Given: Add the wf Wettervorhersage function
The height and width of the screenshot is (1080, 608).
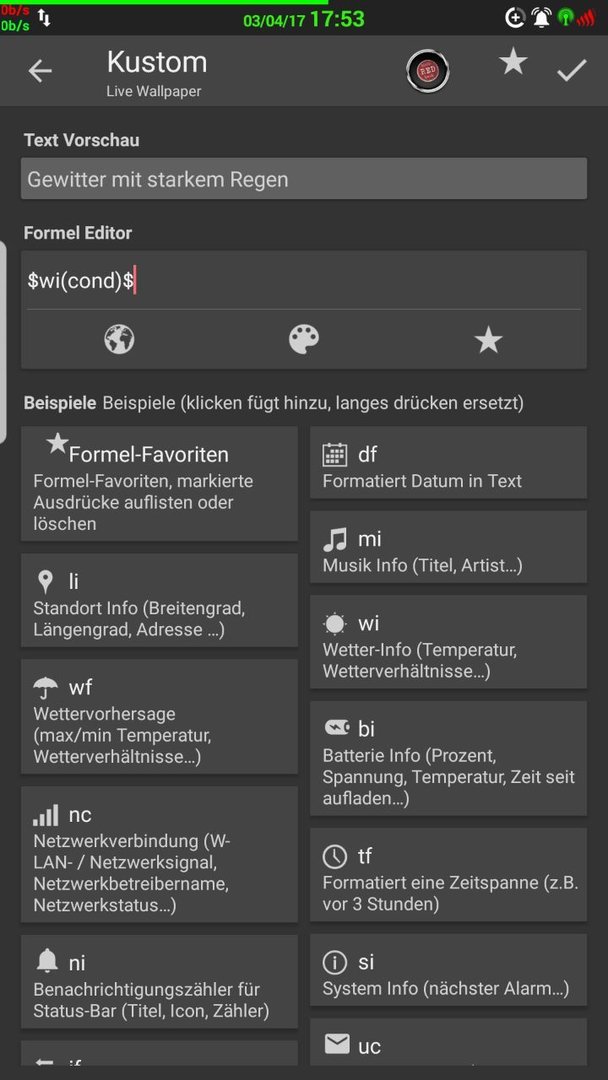Looking at the screenshot, I should [159, 716].
